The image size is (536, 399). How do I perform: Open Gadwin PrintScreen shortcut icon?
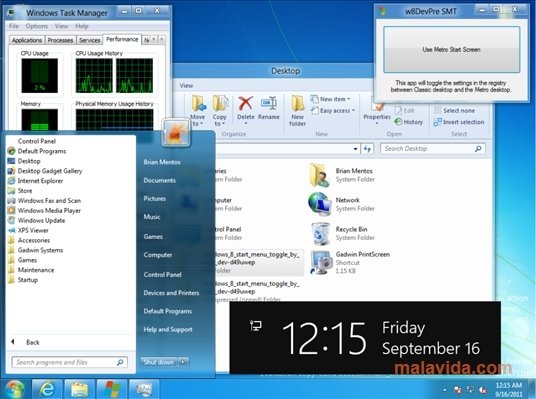(321, 263)
